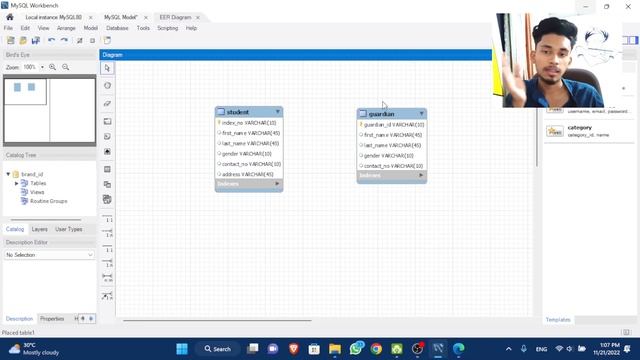Open the Edit menu
640x360 pixels.
(x=25, y=28)
